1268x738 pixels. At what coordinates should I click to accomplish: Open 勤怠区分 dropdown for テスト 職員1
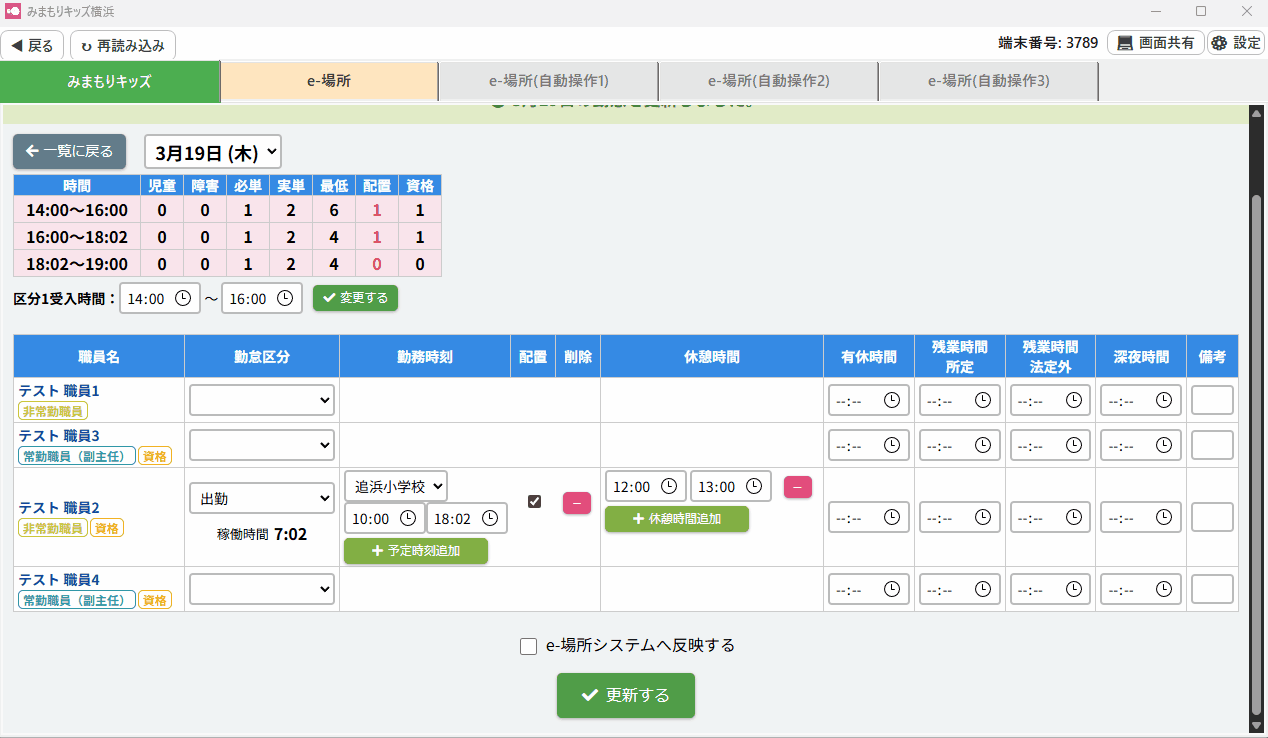261,400
